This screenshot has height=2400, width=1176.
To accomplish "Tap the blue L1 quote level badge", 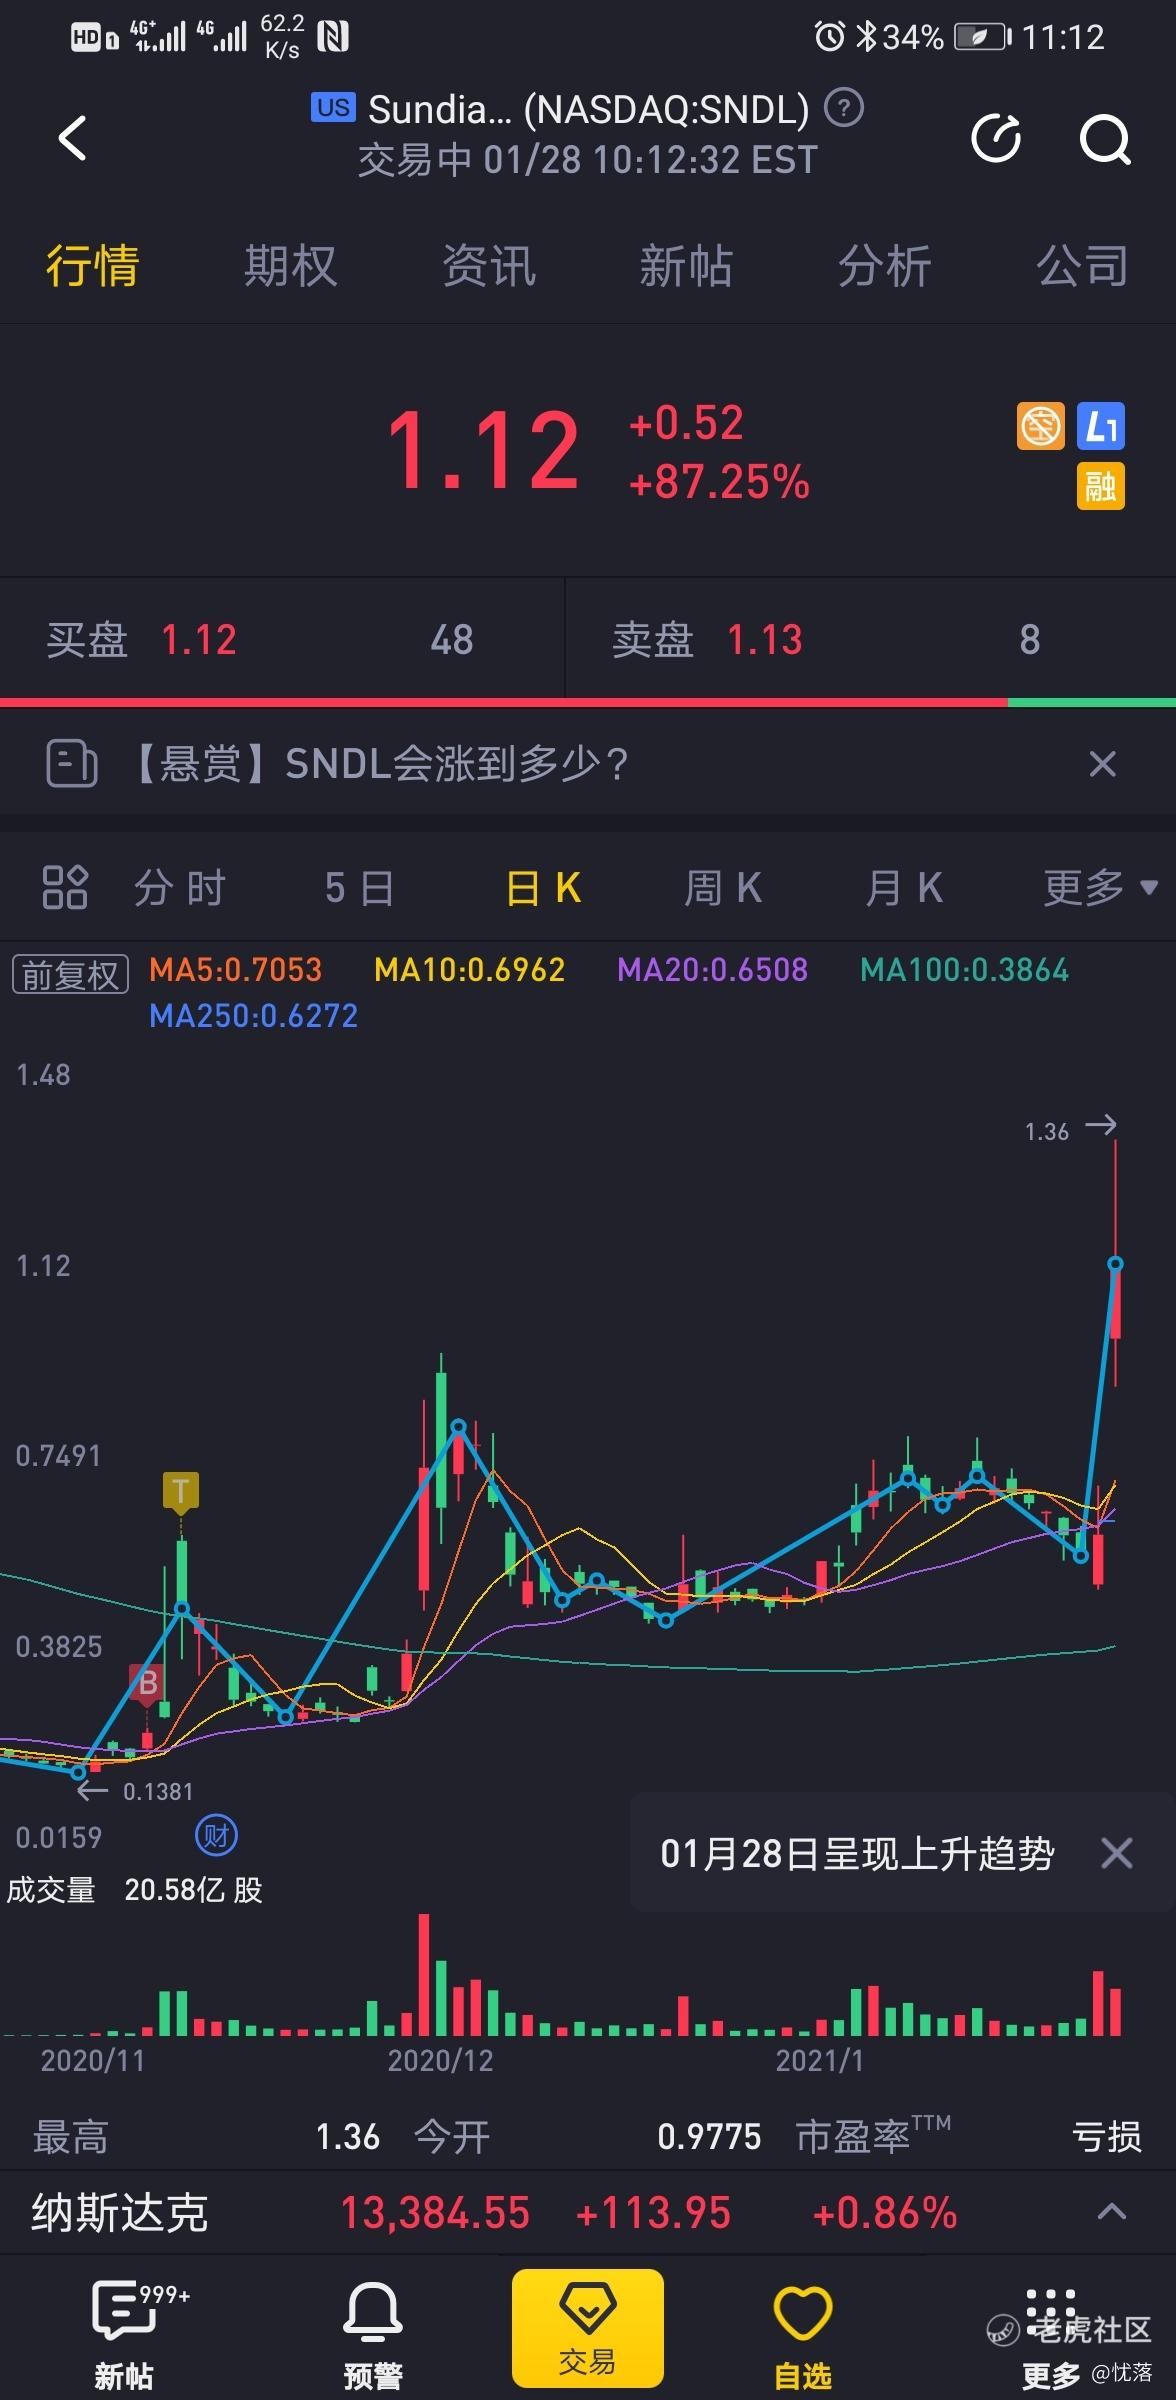I will [x=1101, y=427].
